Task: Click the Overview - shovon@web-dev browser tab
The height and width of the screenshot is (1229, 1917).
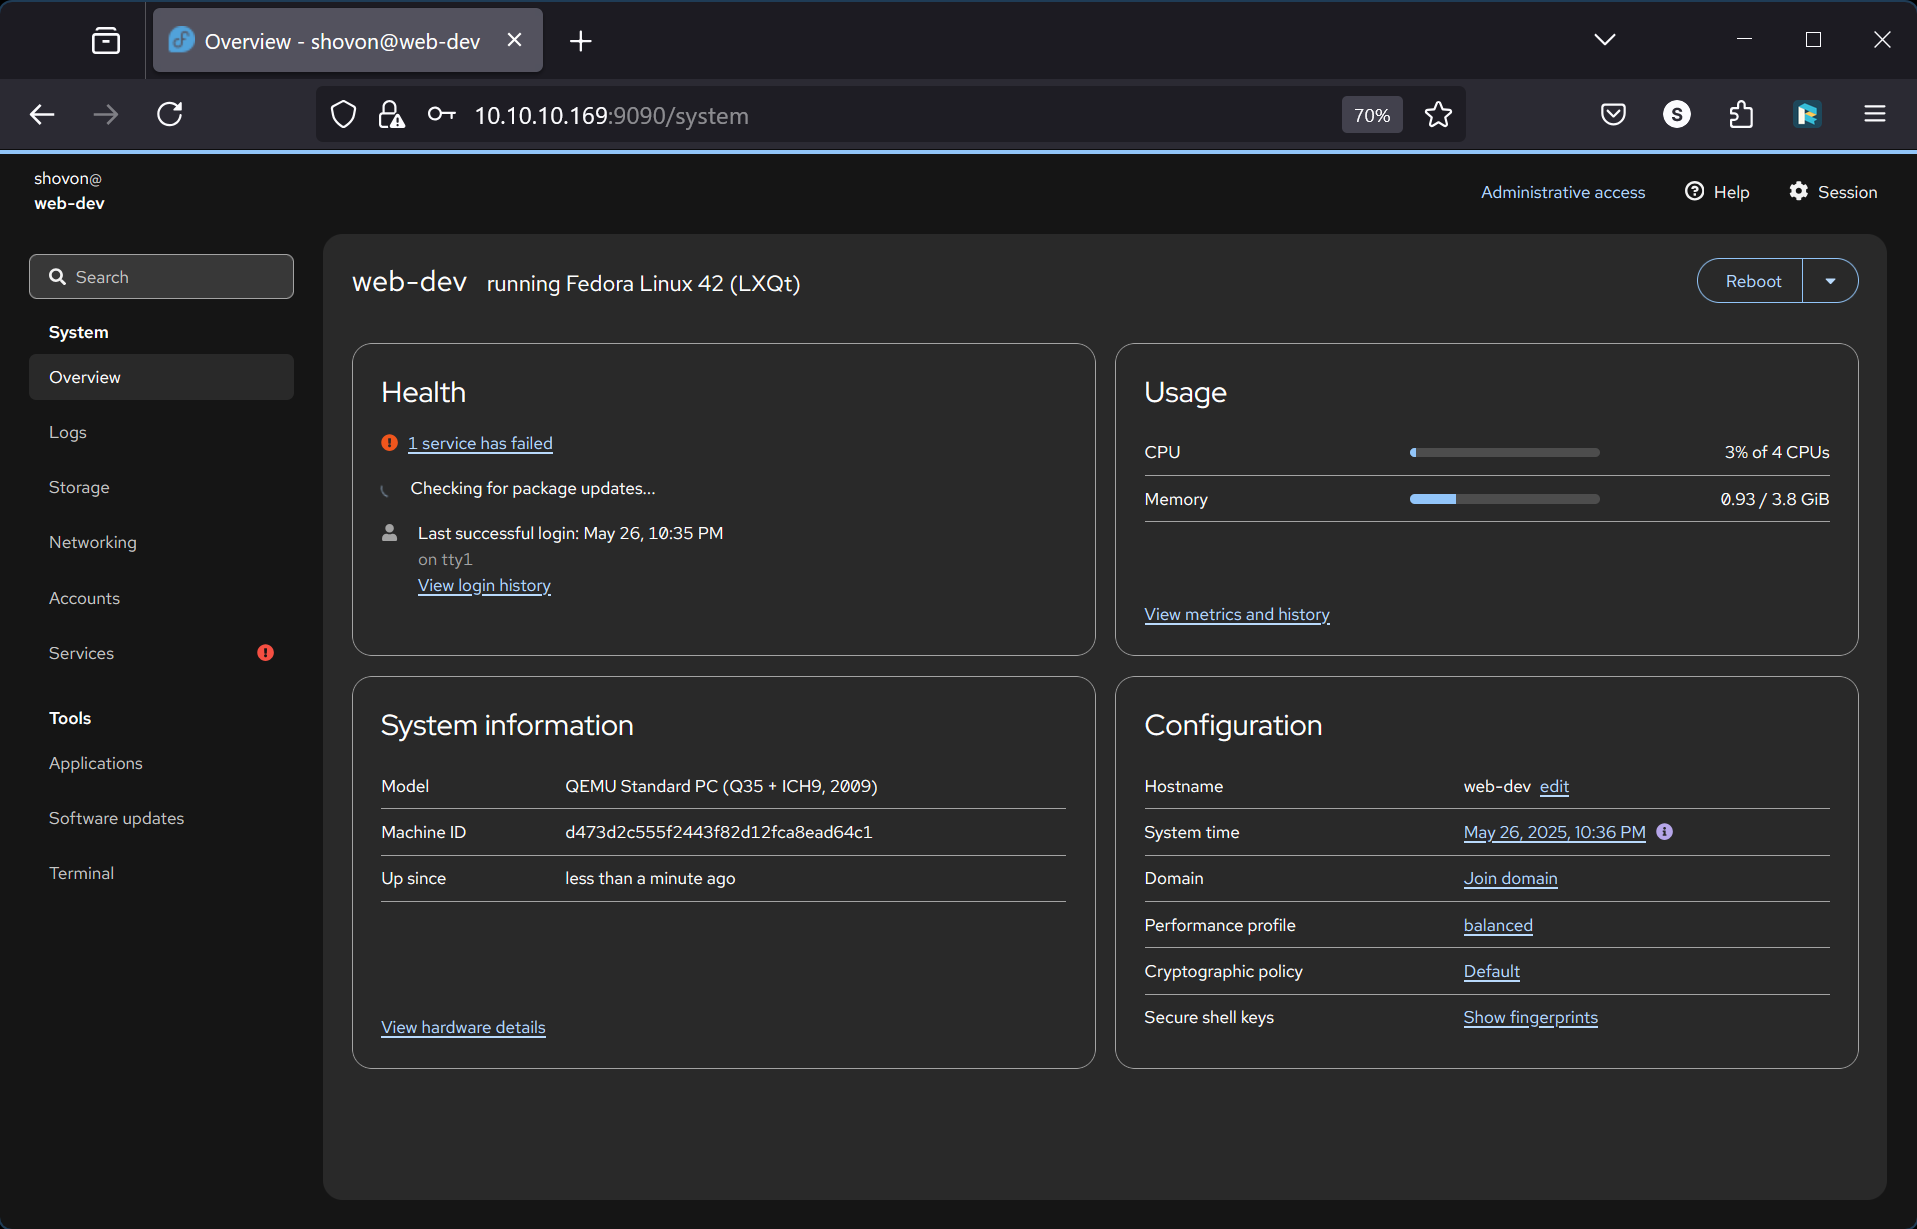Action: click(x=347, y=41)
